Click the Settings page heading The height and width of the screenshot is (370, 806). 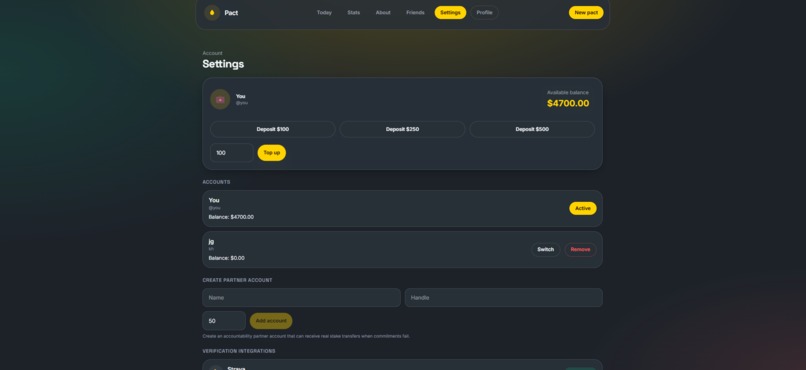point(223,64)
